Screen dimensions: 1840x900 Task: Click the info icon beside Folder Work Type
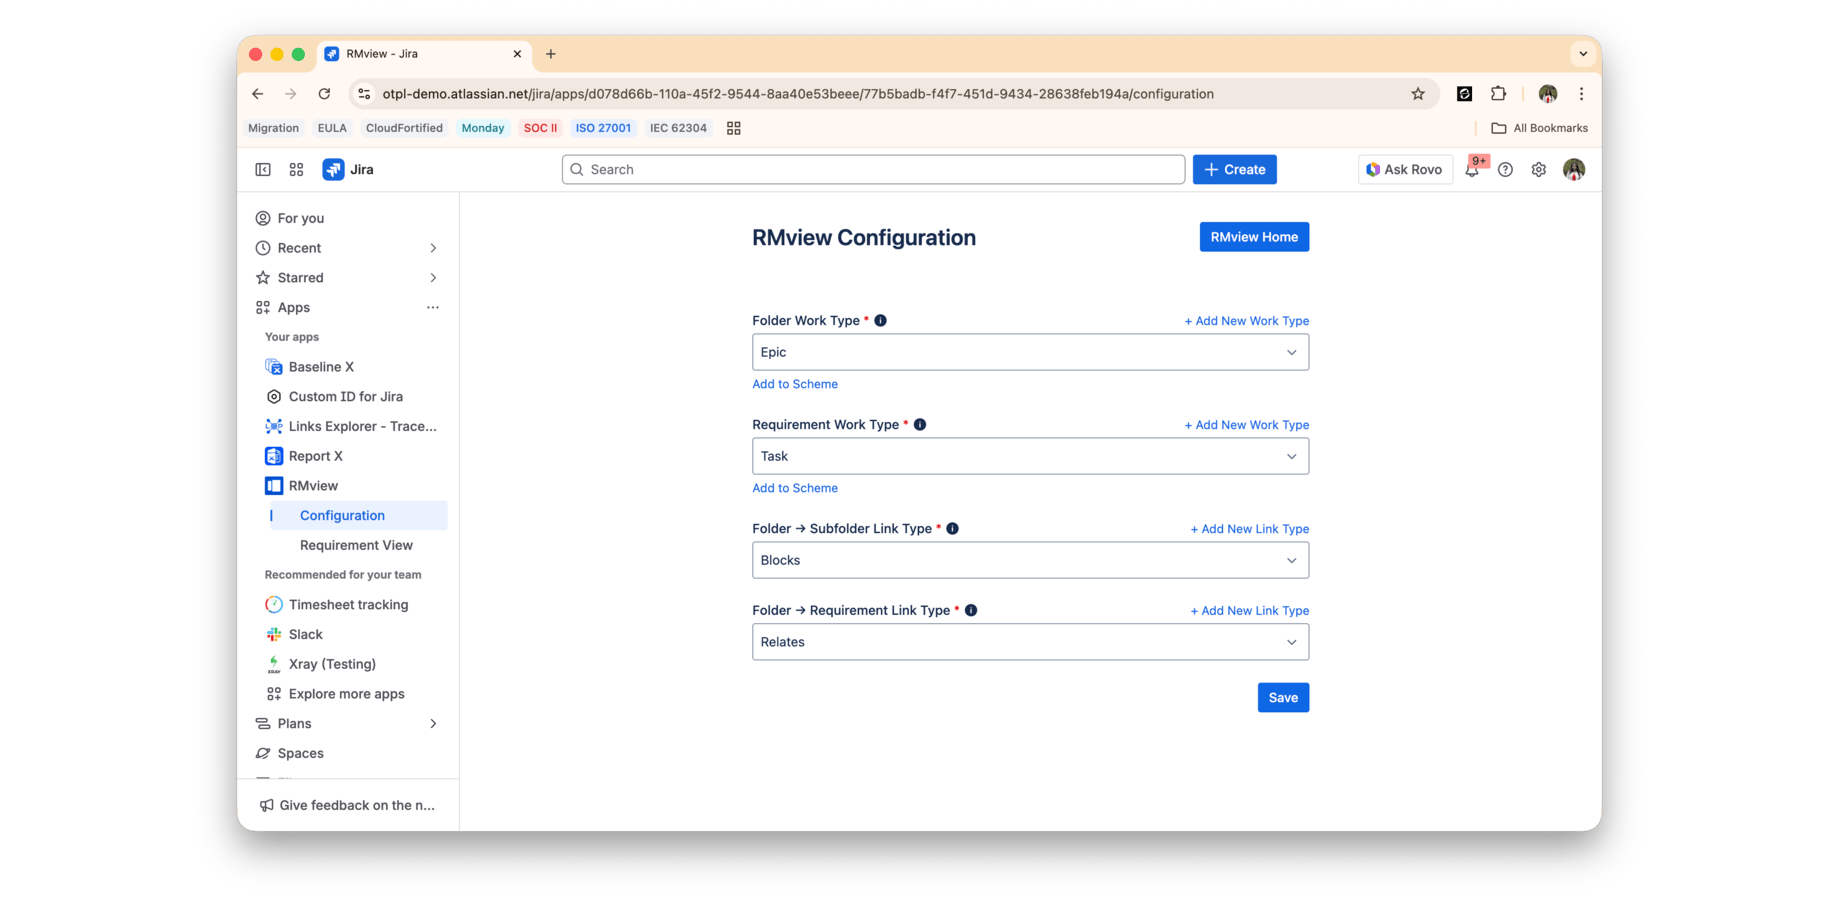[x=880, y=320]
